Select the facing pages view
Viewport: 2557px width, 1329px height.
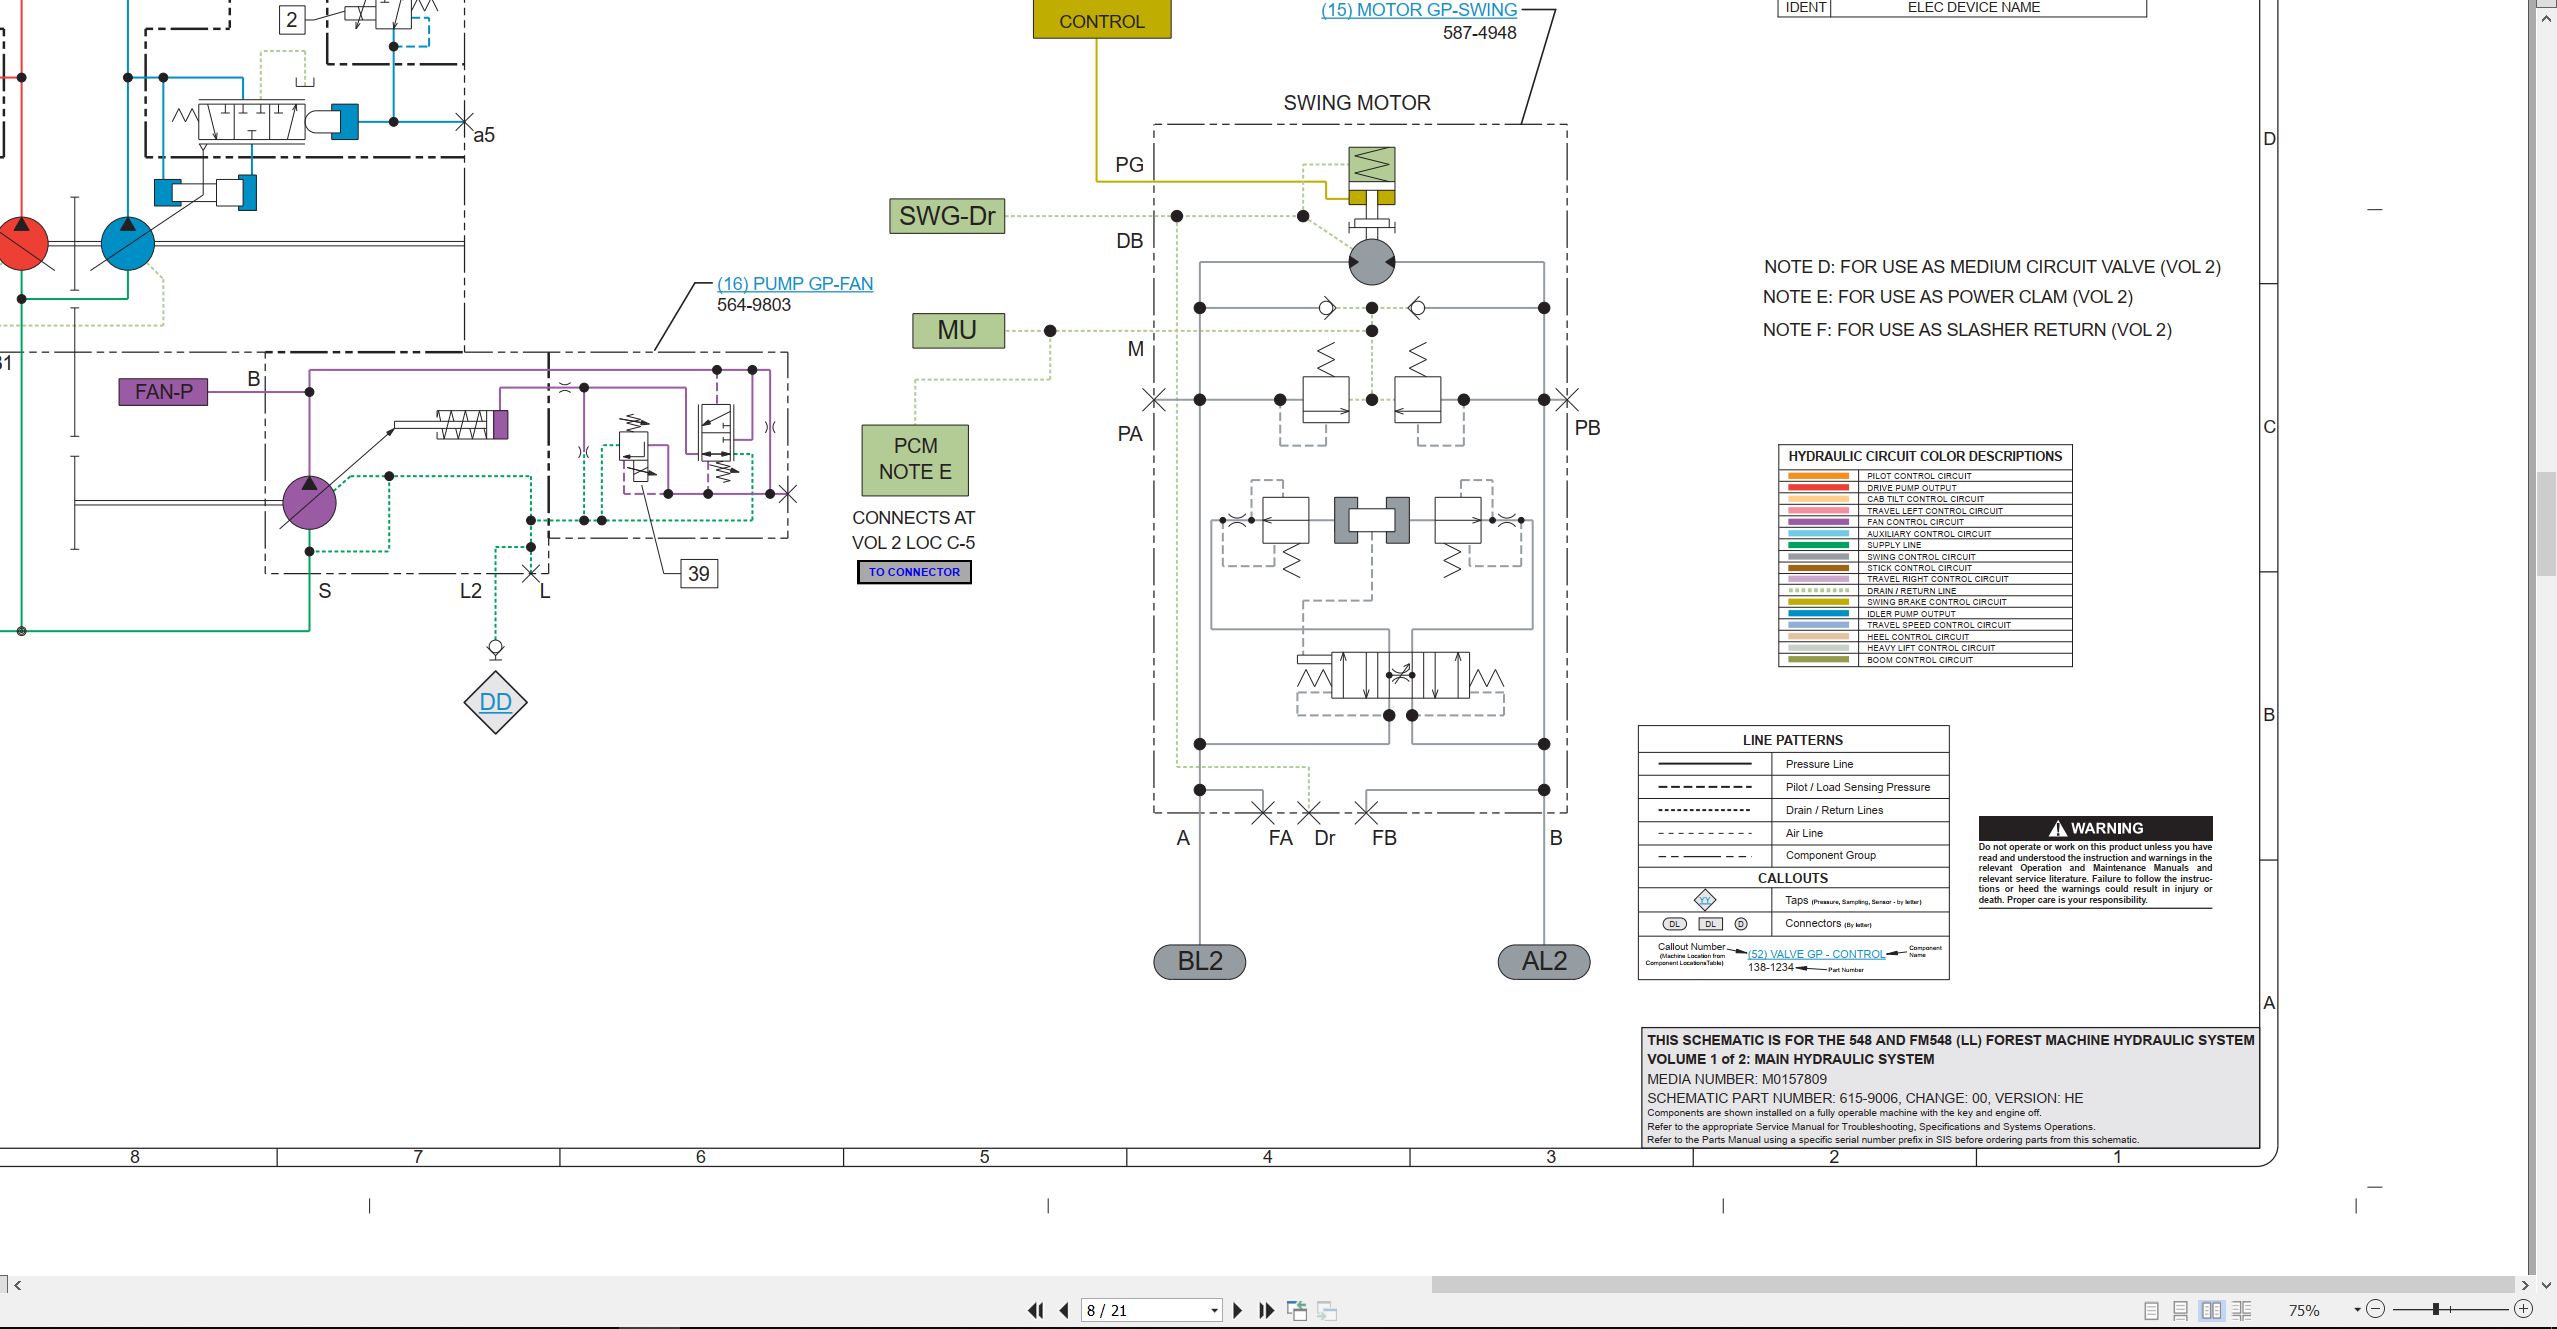[x=2211, y=1310]
